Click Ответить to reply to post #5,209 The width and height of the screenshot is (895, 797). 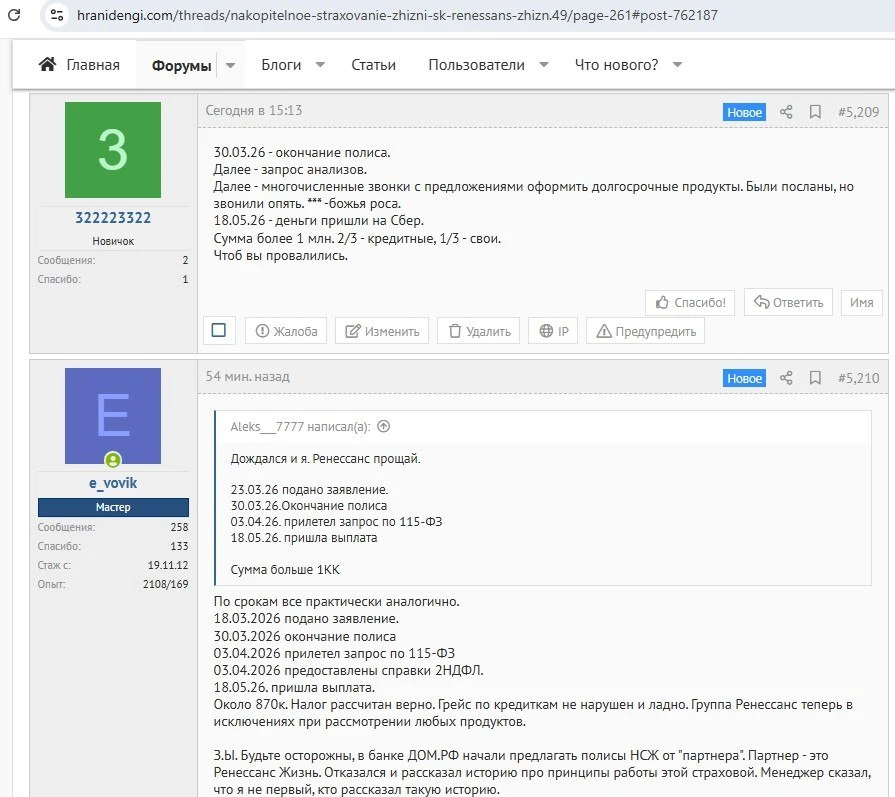pyautogui.click(x=788, y=302)
